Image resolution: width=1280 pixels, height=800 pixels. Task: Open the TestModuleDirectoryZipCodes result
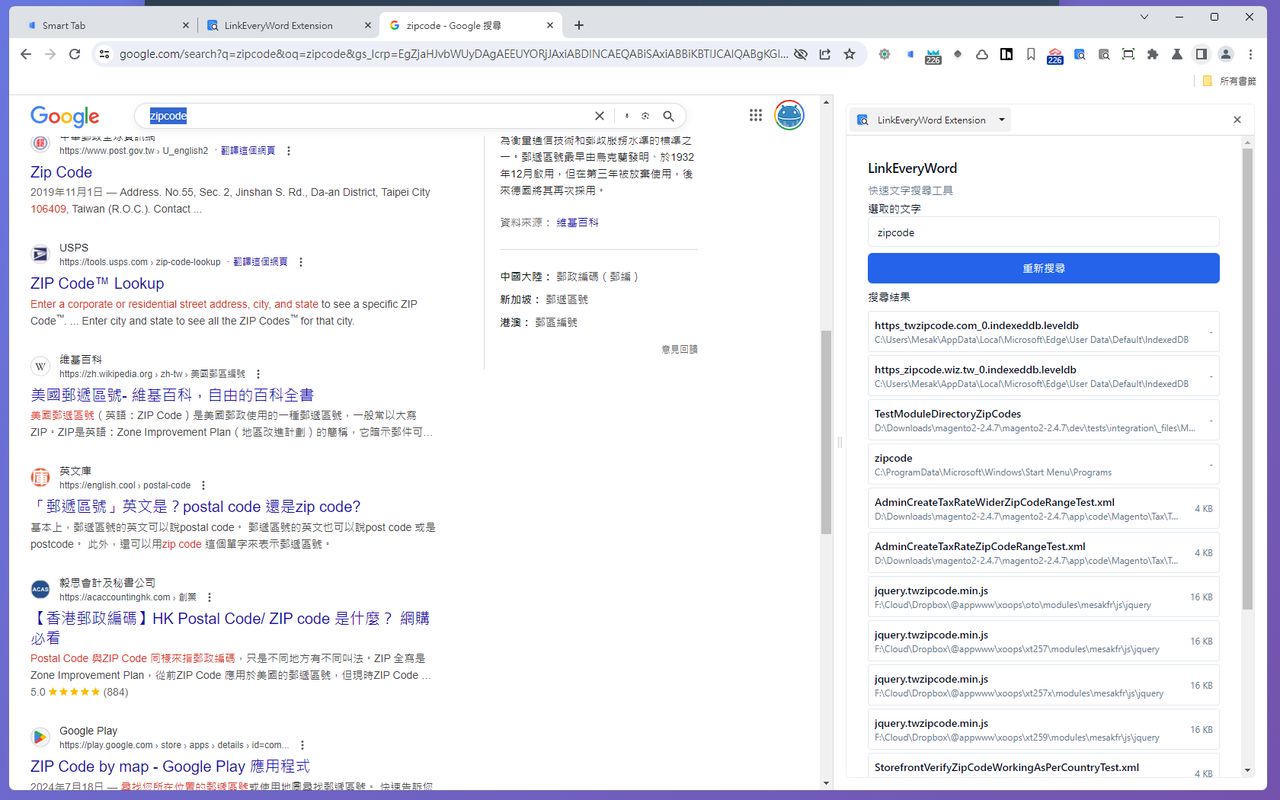1043,420
